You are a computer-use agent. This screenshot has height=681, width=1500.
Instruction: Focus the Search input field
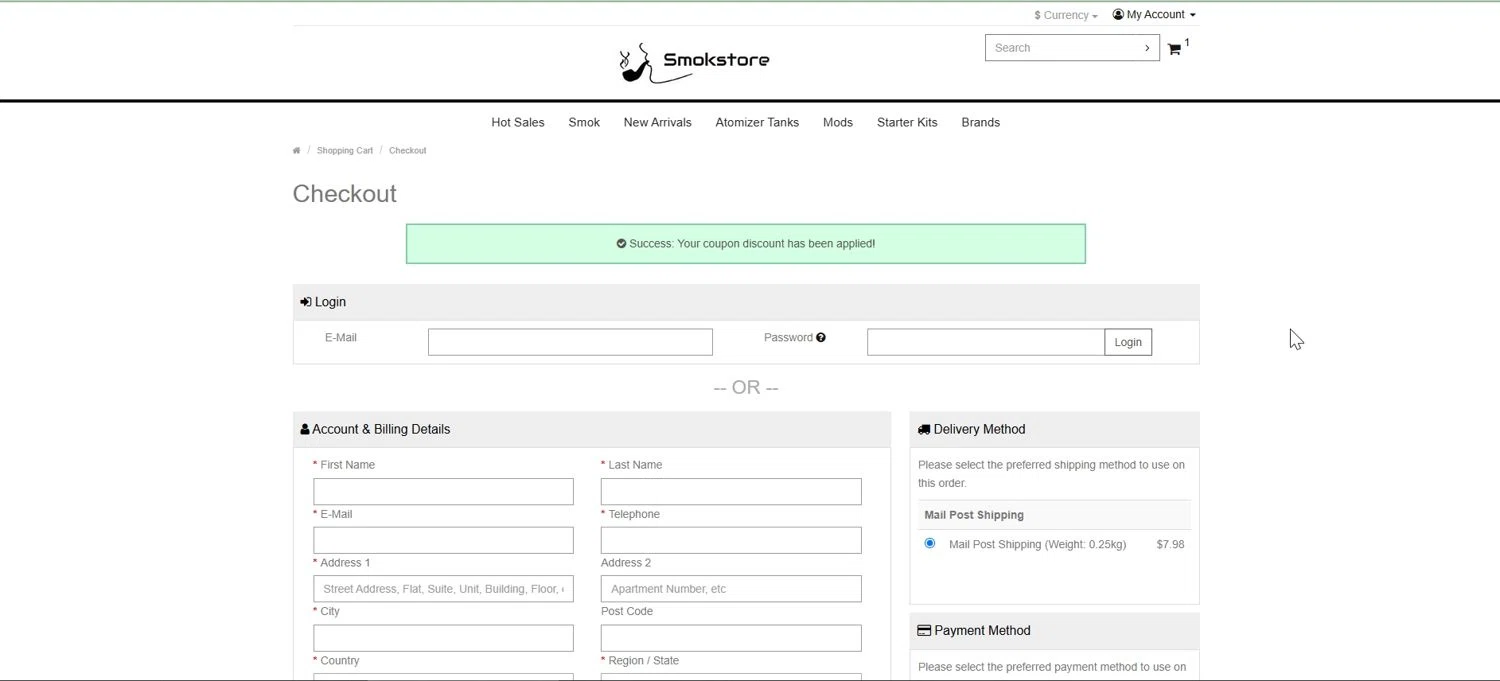click(x=1062, y=48)
